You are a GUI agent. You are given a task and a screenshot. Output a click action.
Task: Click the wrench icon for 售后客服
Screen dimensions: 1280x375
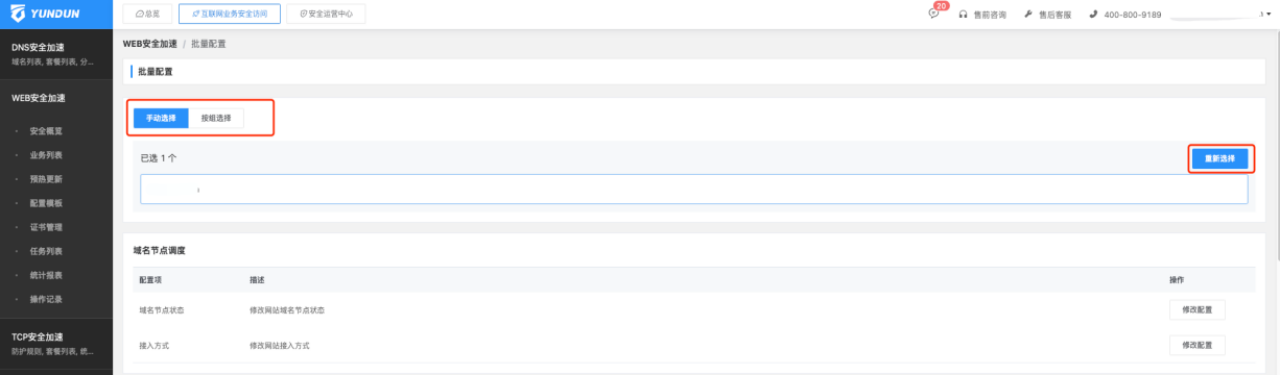[1029, 15]
